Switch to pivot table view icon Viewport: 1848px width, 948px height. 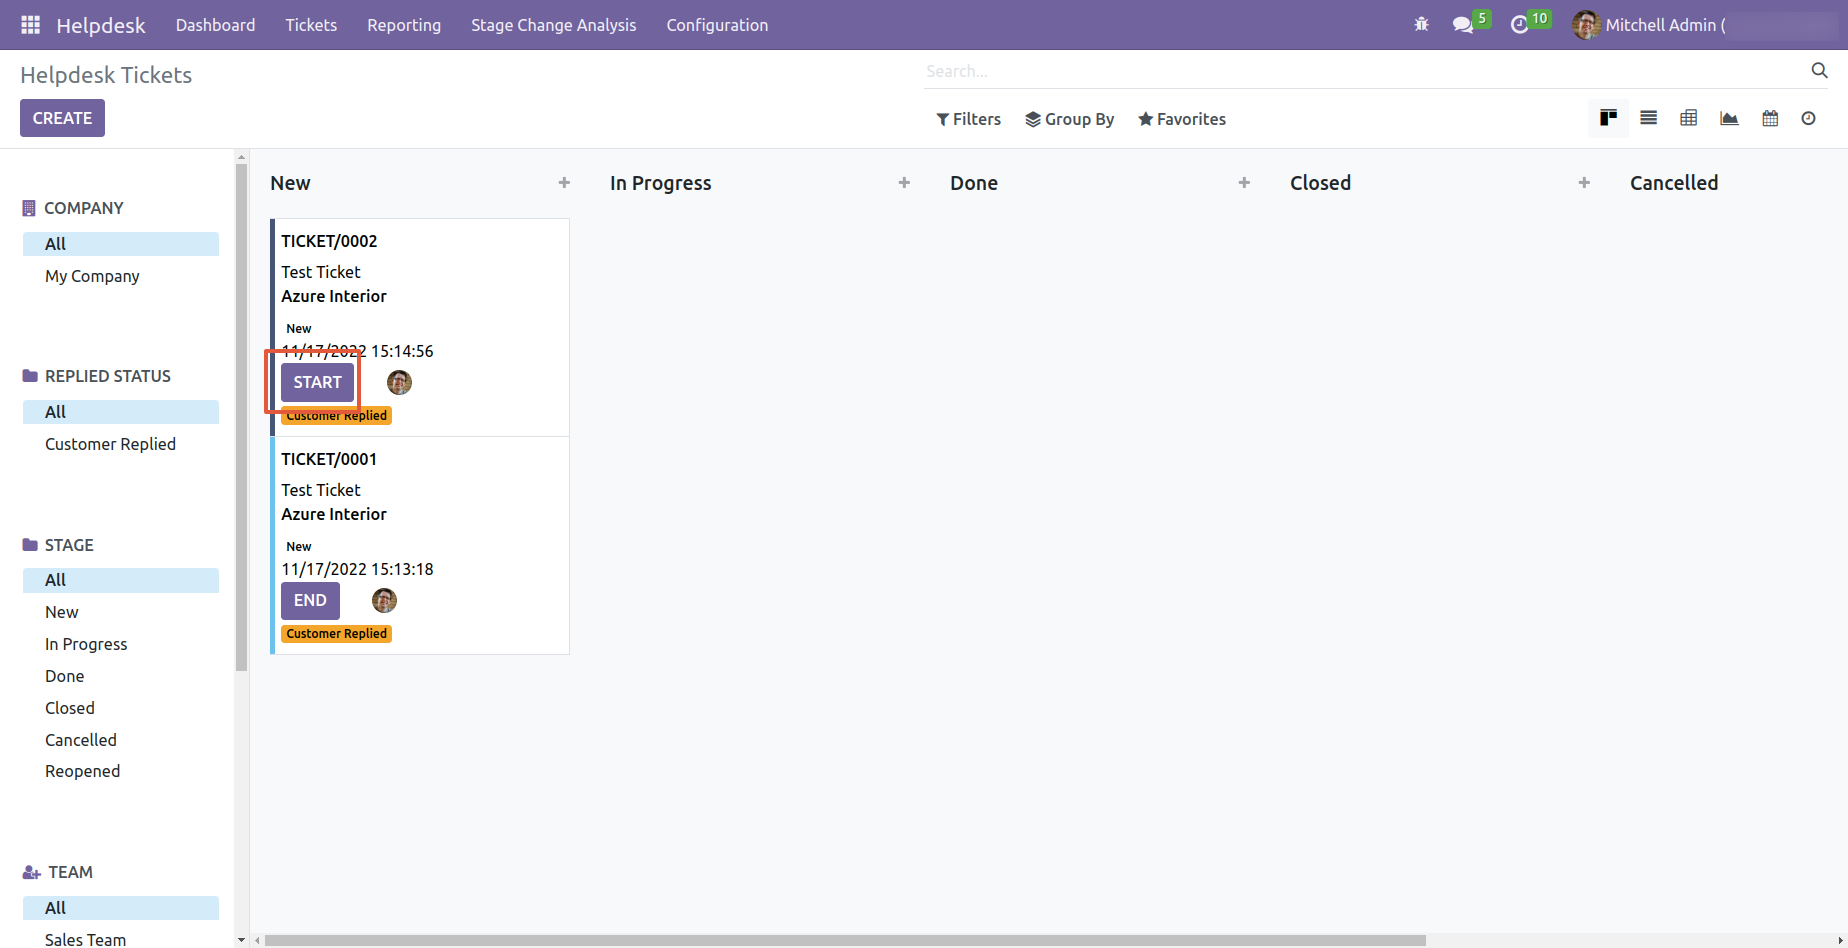tap(1689, 118)
